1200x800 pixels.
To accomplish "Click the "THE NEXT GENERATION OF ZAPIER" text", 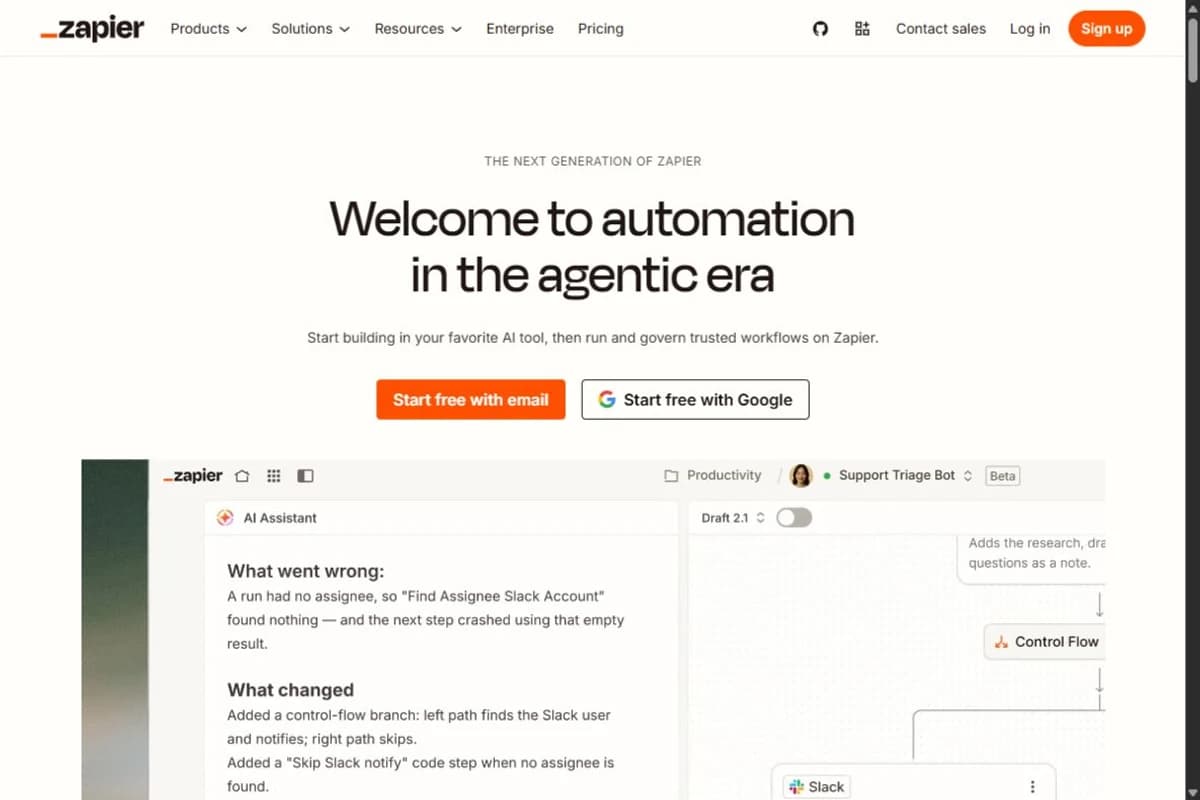I will click(x=593, y=161).
